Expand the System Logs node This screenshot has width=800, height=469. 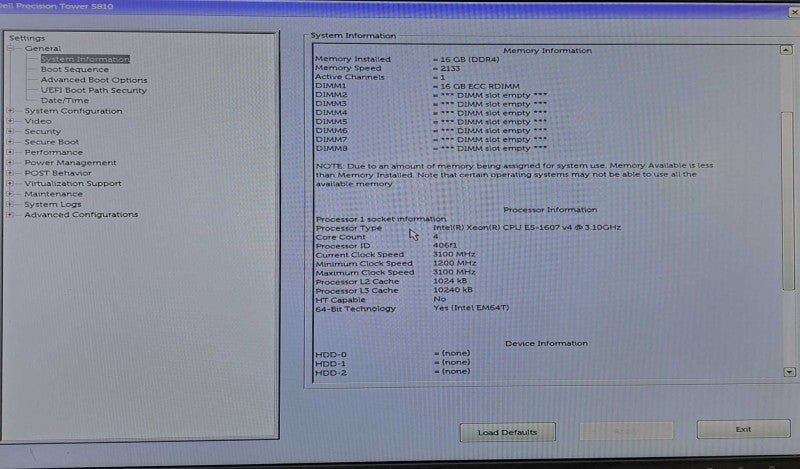coord(11,204)
